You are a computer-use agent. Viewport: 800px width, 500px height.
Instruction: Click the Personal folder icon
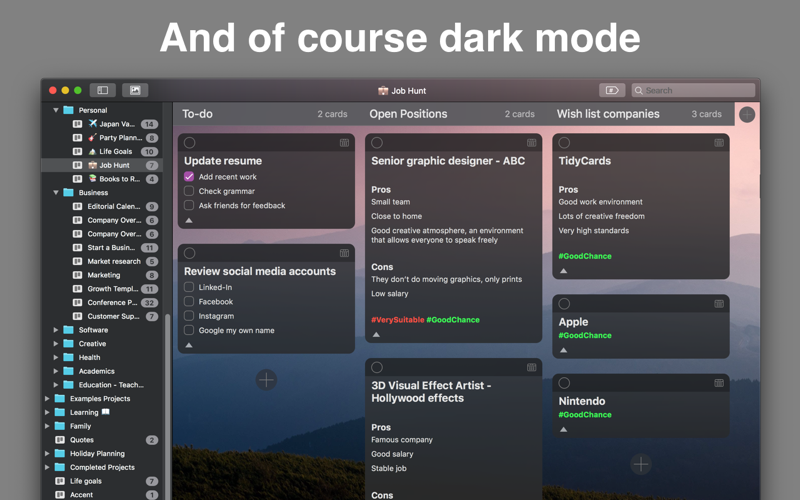[x=68, y=110]
